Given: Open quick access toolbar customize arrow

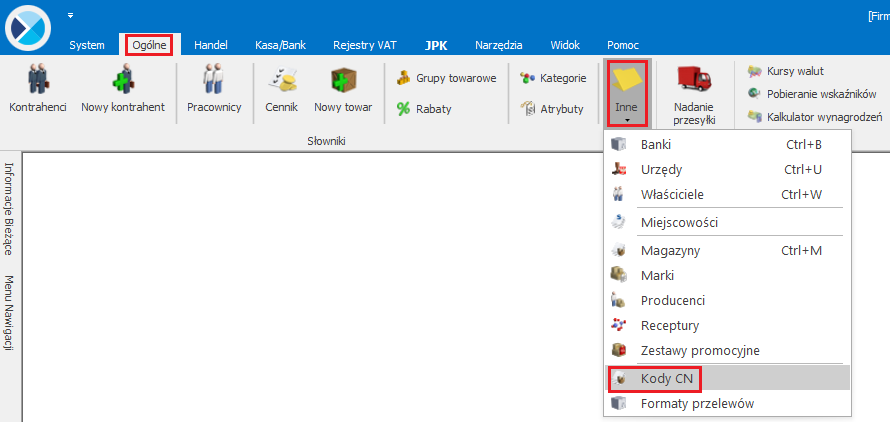Looking at the screenshot, I should coord(70,15).
